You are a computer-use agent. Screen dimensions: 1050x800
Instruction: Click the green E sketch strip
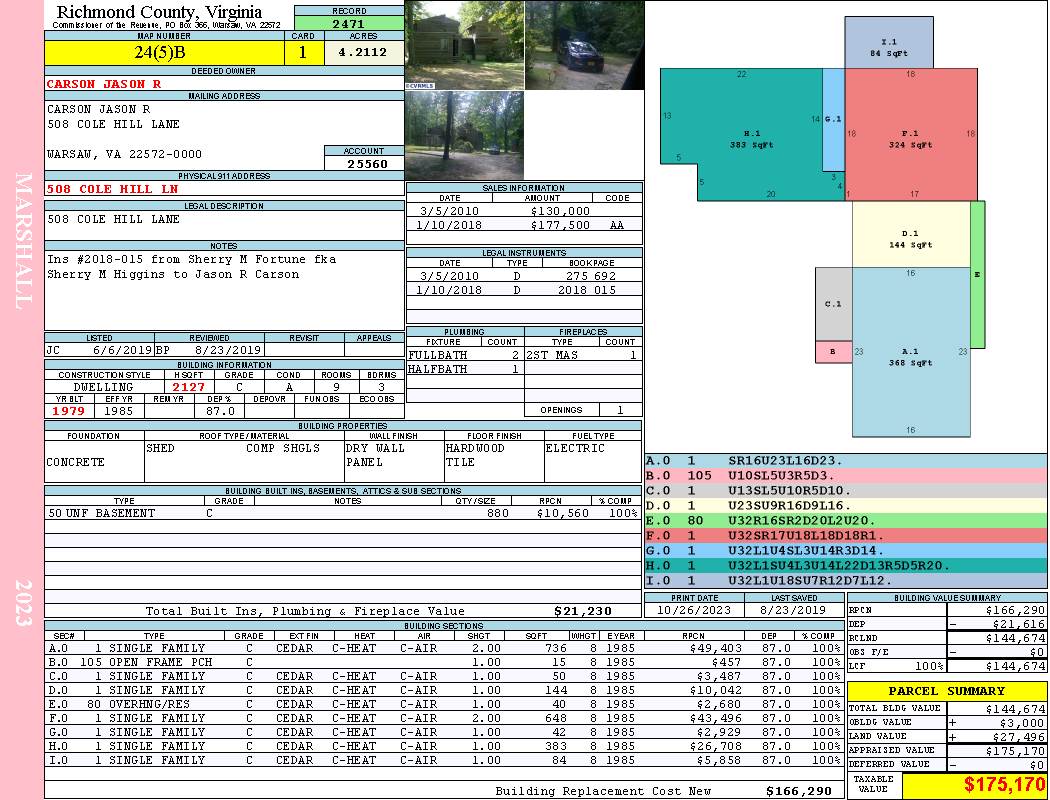point(978,274)
